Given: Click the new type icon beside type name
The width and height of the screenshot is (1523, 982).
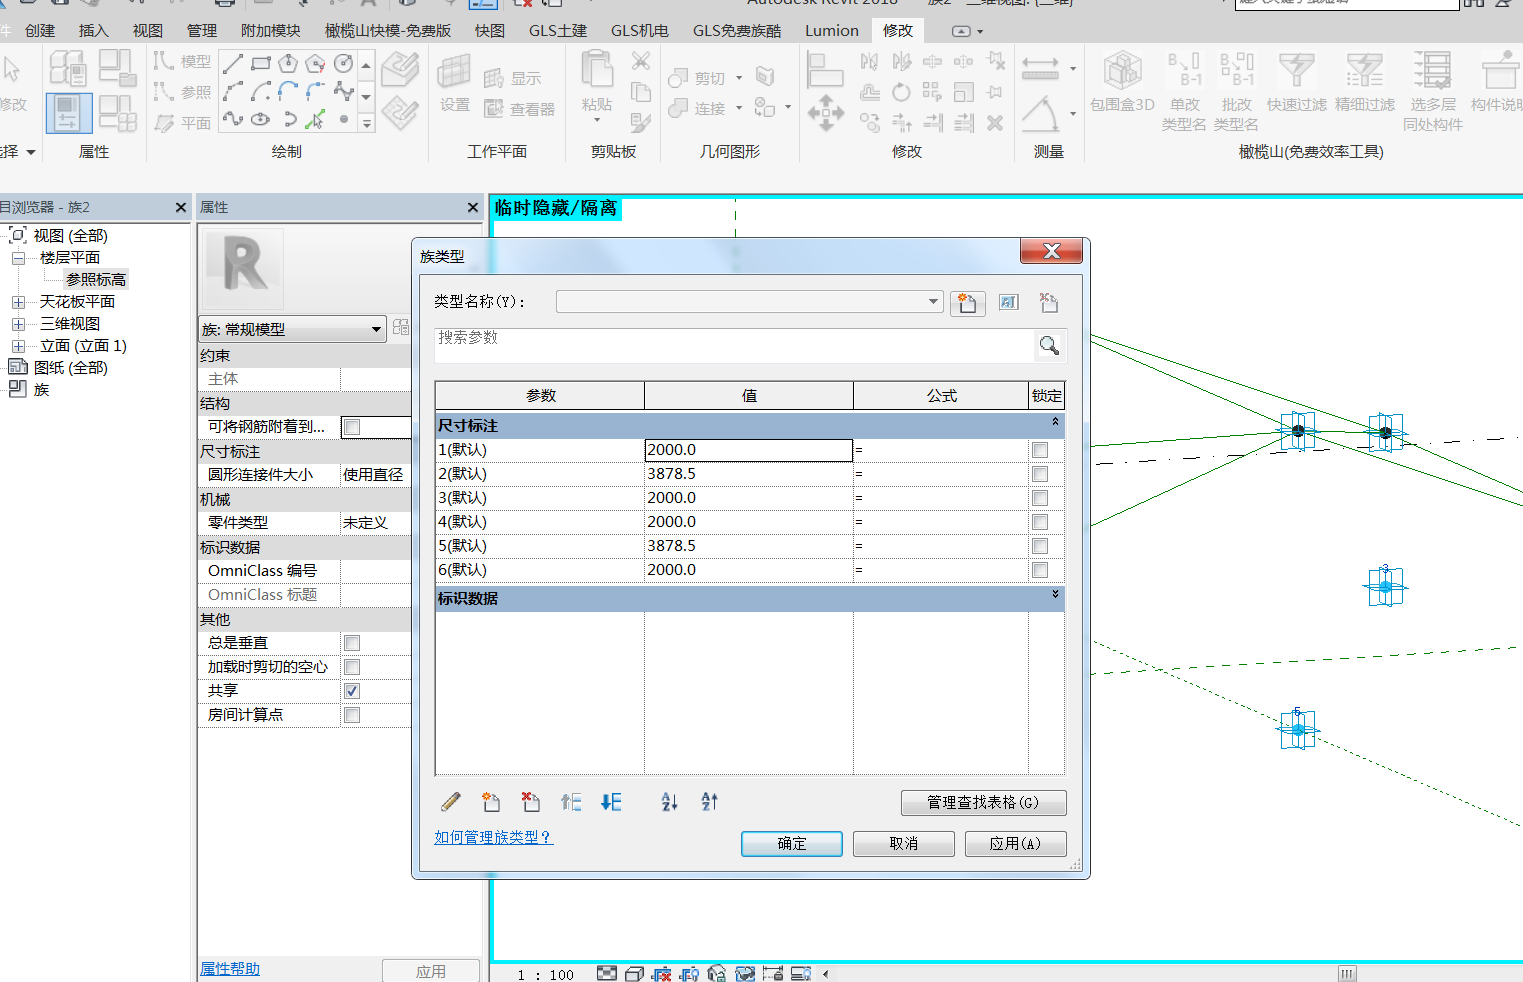Looking at the screenshot, I should click(x=967, y=303).
